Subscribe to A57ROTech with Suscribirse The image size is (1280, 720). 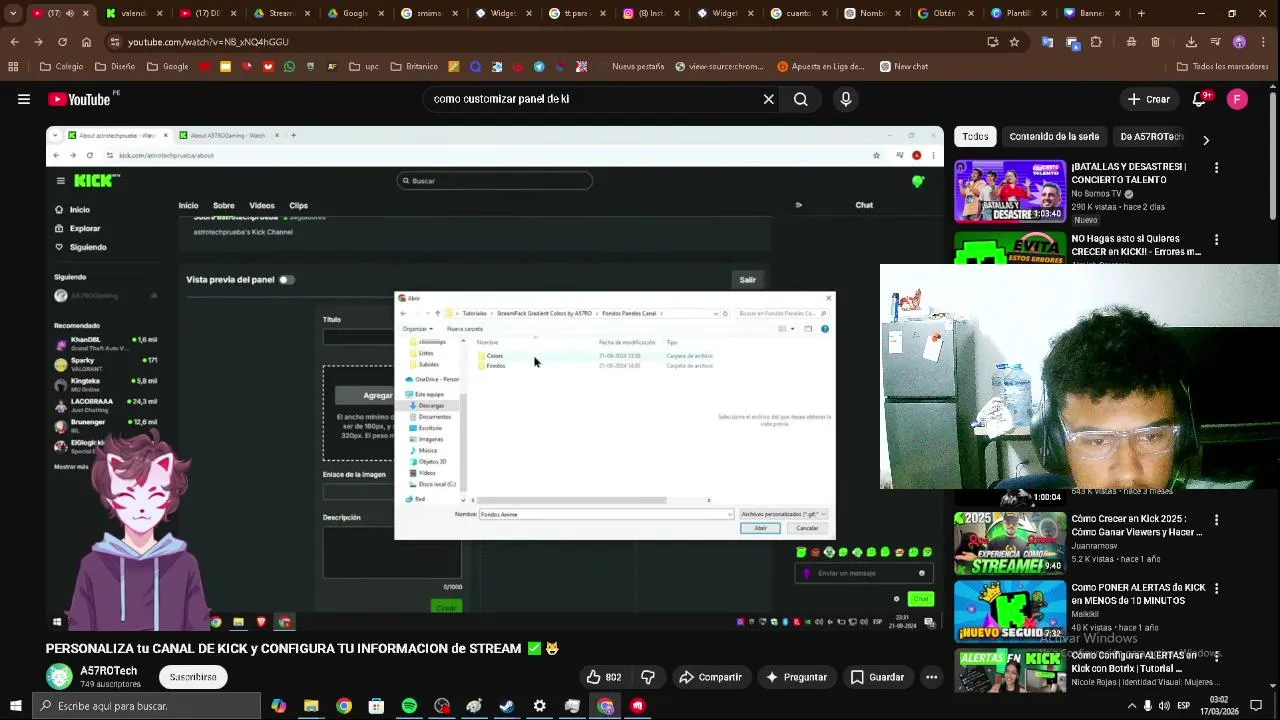coord(193,677)
